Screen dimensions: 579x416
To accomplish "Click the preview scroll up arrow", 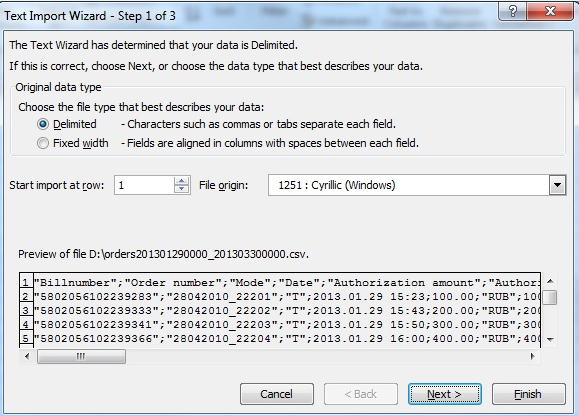I will [550, 282].
